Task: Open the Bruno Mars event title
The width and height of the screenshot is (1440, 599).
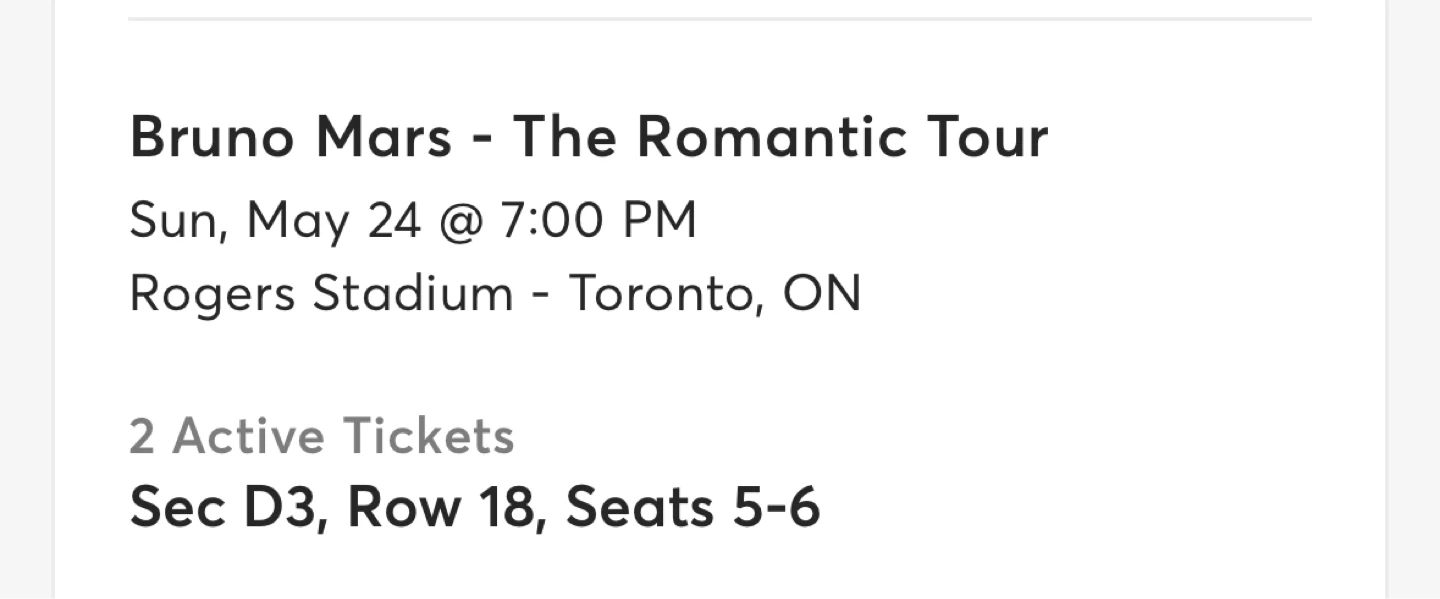Action: (588, 137)
